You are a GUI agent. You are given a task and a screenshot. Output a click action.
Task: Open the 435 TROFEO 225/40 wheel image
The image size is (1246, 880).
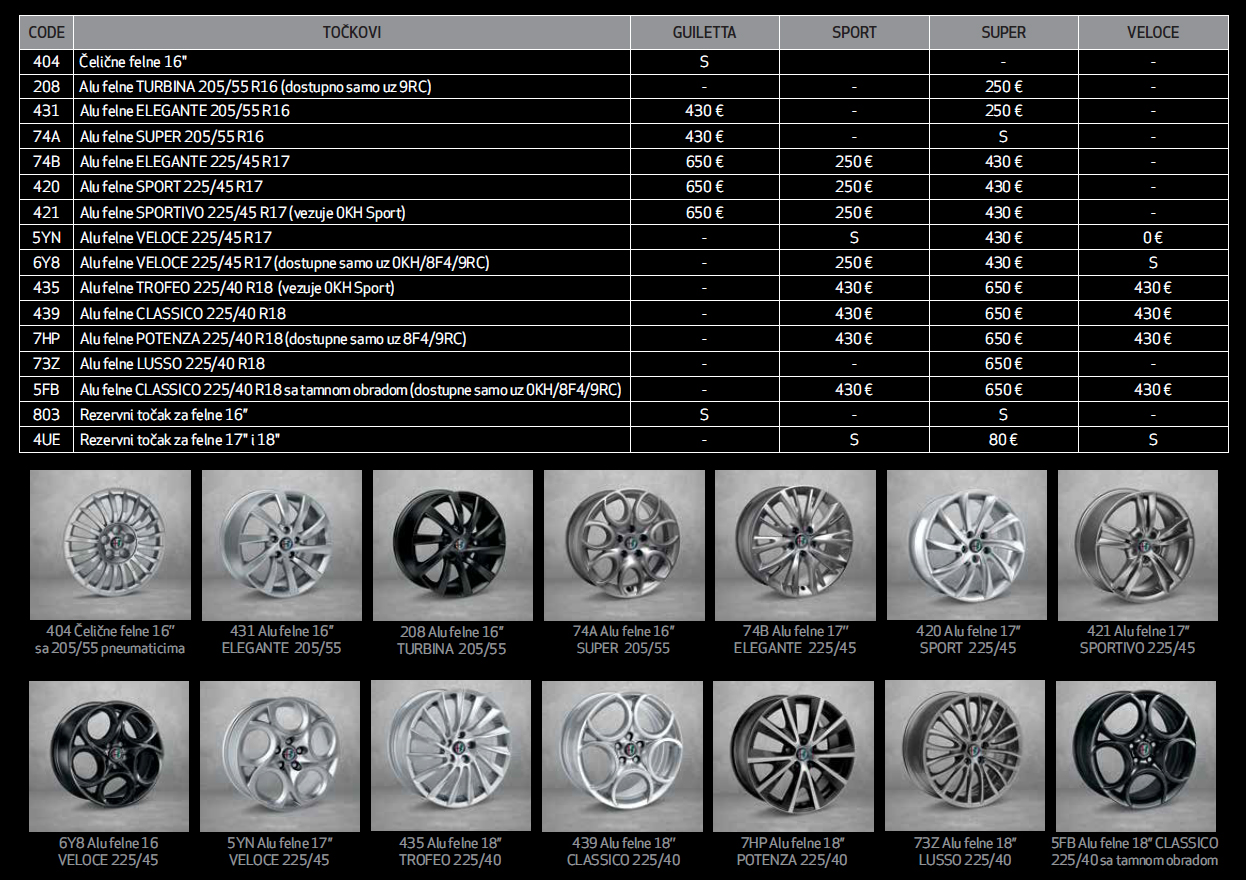(451, 755)
